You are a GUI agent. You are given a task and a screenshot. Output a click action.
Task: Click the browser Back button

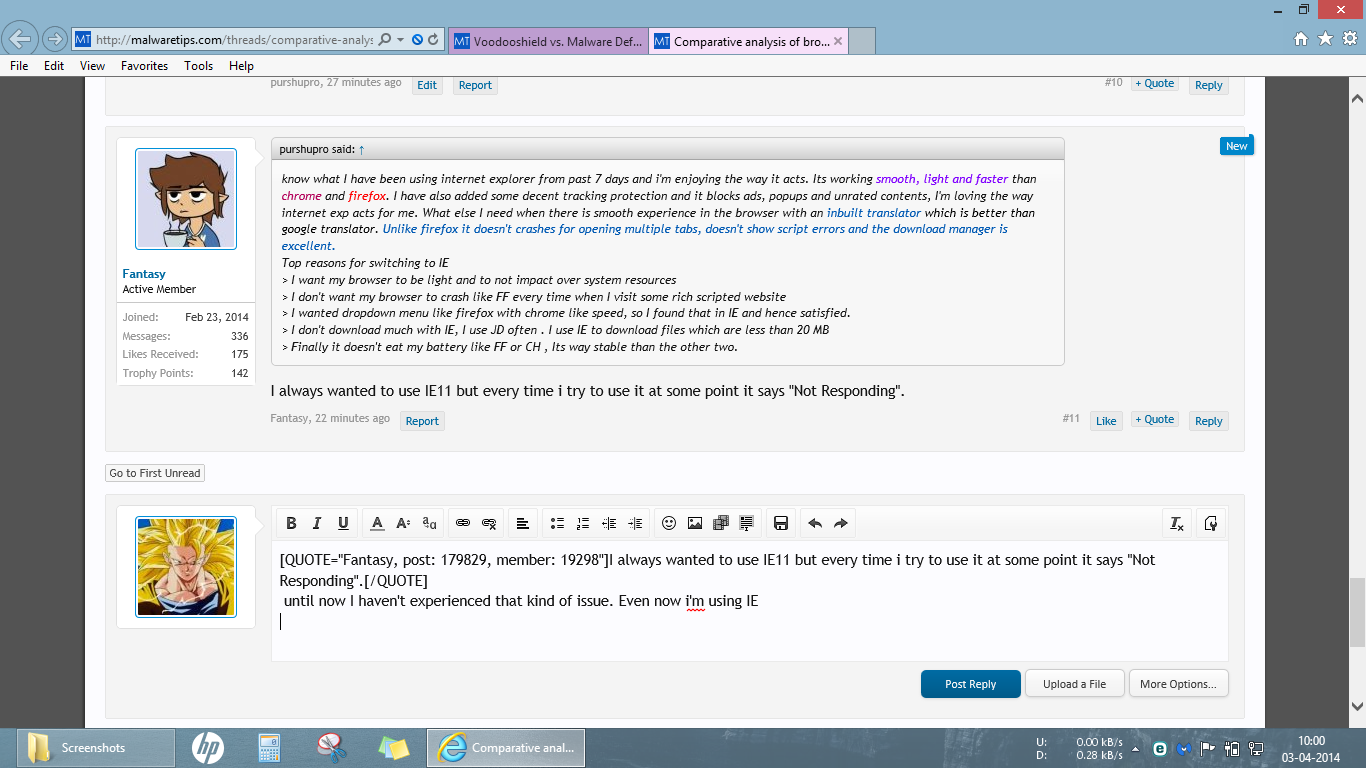click(x=20, y=40)
